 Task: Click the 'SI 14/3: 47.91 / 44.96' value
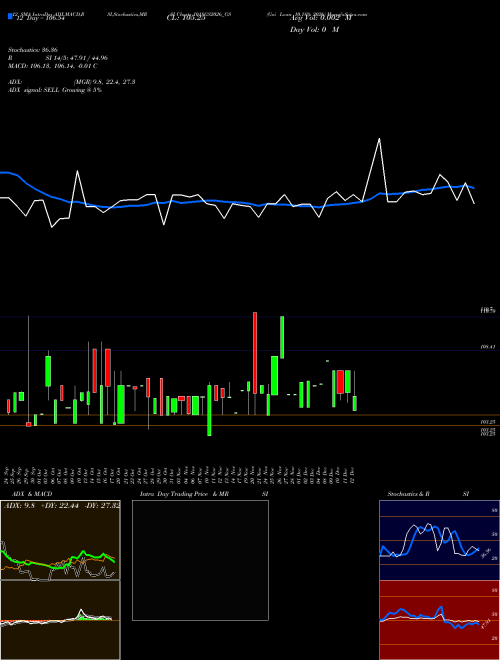click(77, 58)
